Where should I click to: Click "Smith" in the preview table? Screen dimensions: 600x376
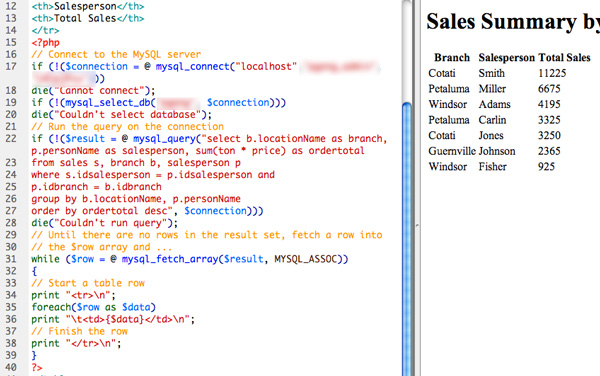pos(492,73)
